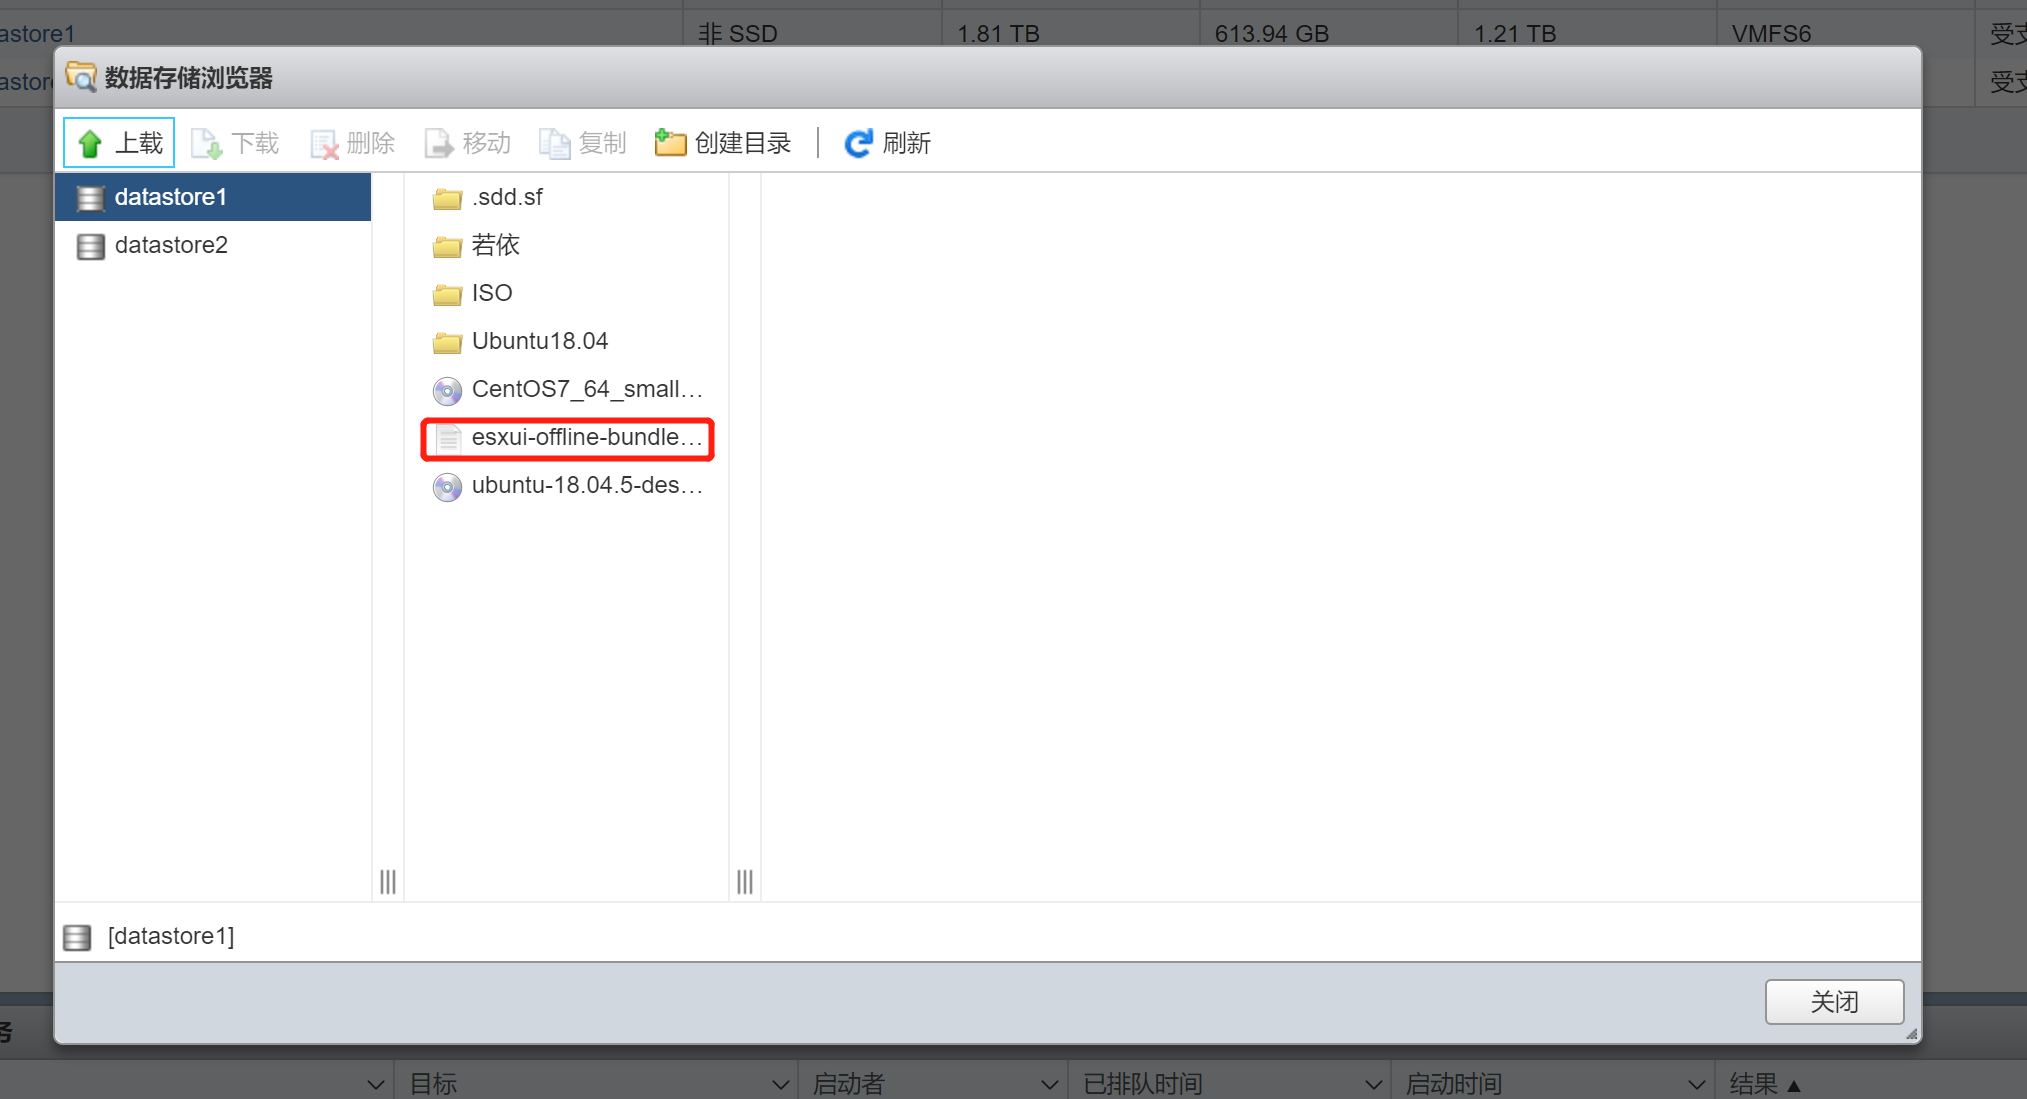Click the dialog resize grip corner

point(1911,1034)
